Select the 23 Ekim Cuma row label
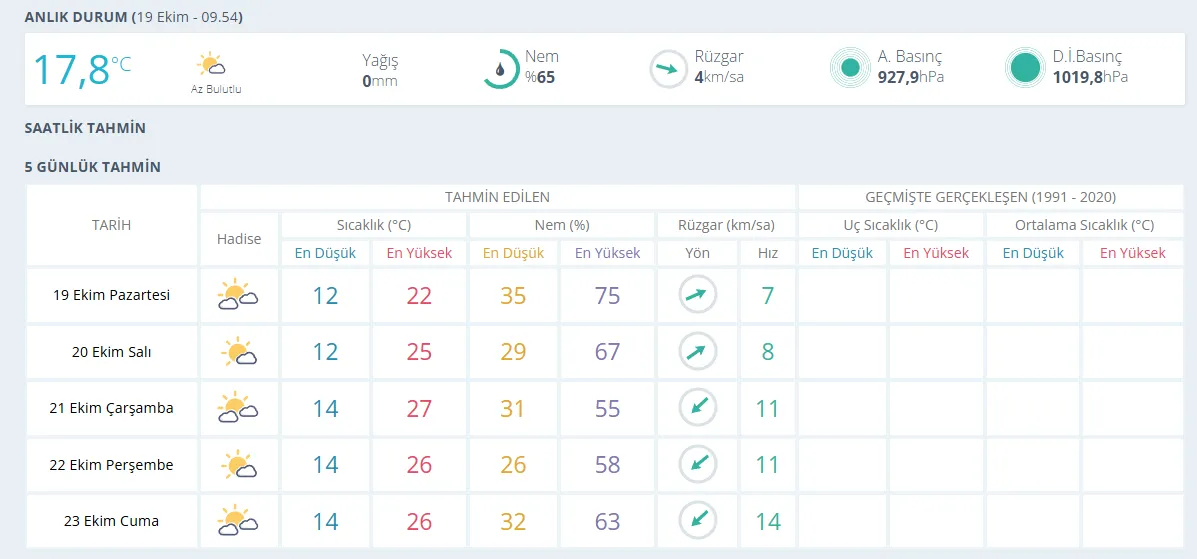The height and width of the screenshot is (559, 1197). click(x=111, y=521)
